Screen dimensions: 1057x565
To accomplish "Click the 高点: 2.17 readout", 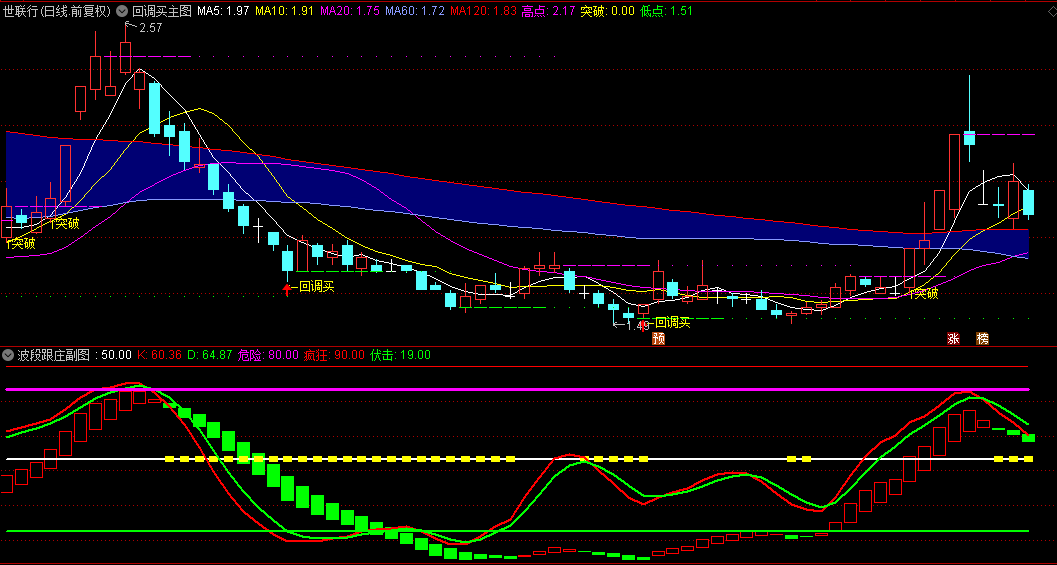I will pos(548,11).
